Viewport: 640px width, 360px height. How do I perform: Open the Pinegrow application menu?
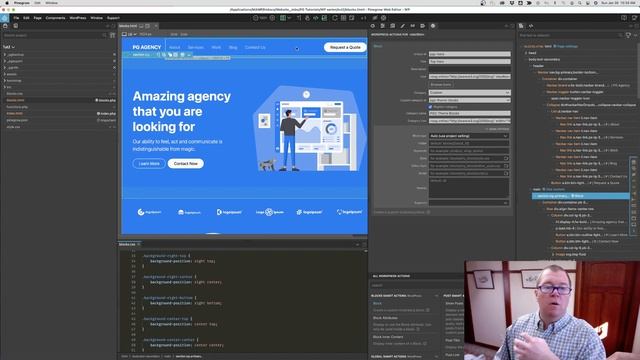[22, 3]
